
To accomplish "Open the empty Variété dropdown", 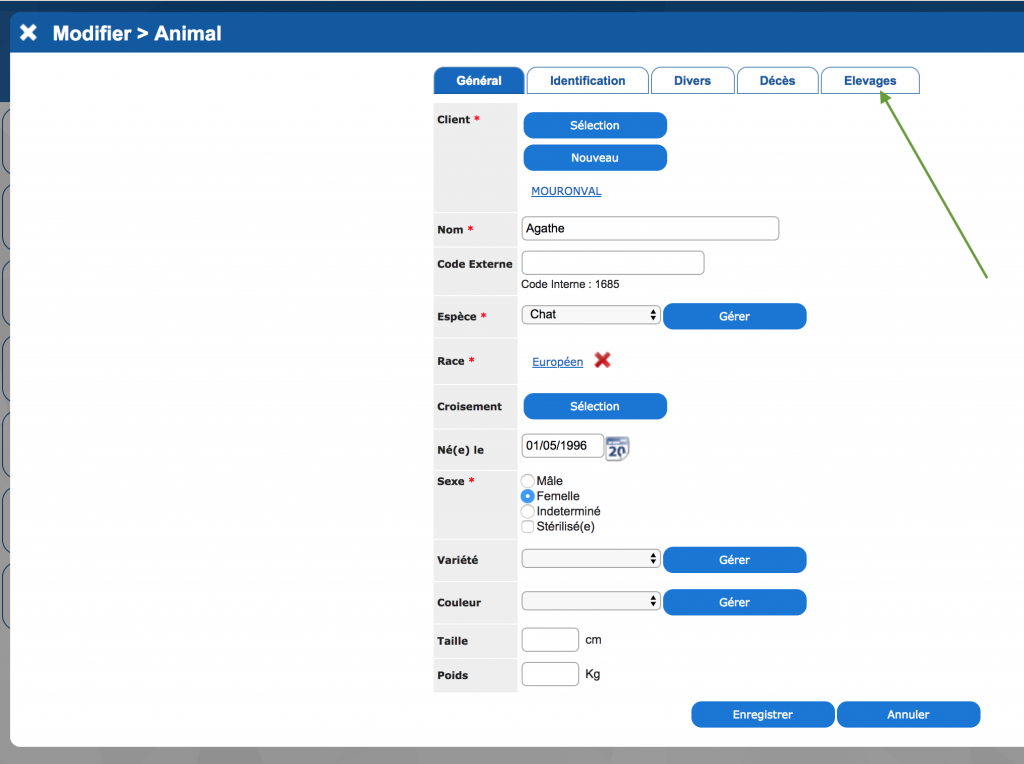I will [x=588, y=558].
